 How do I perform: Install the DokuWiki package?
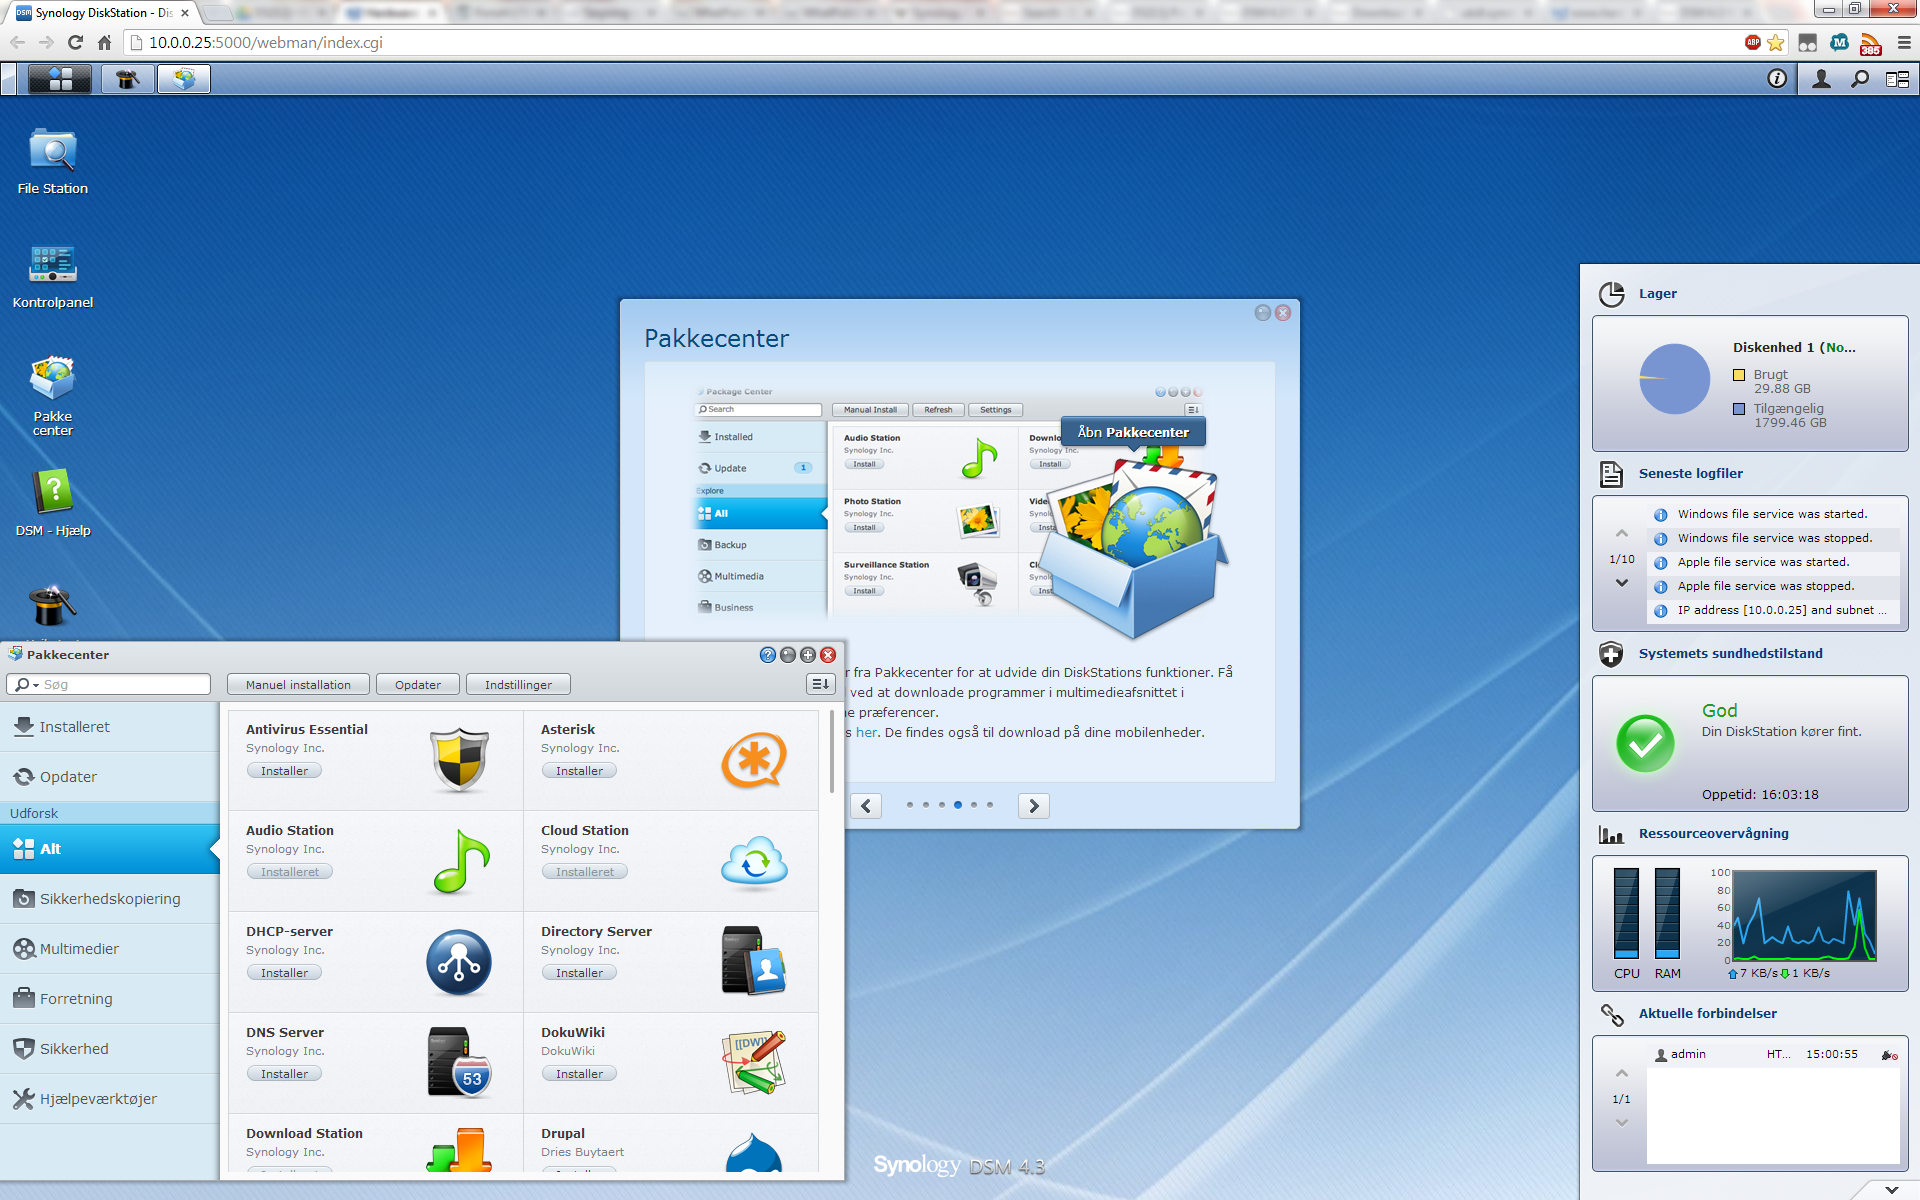click(x=579, y=1074)
